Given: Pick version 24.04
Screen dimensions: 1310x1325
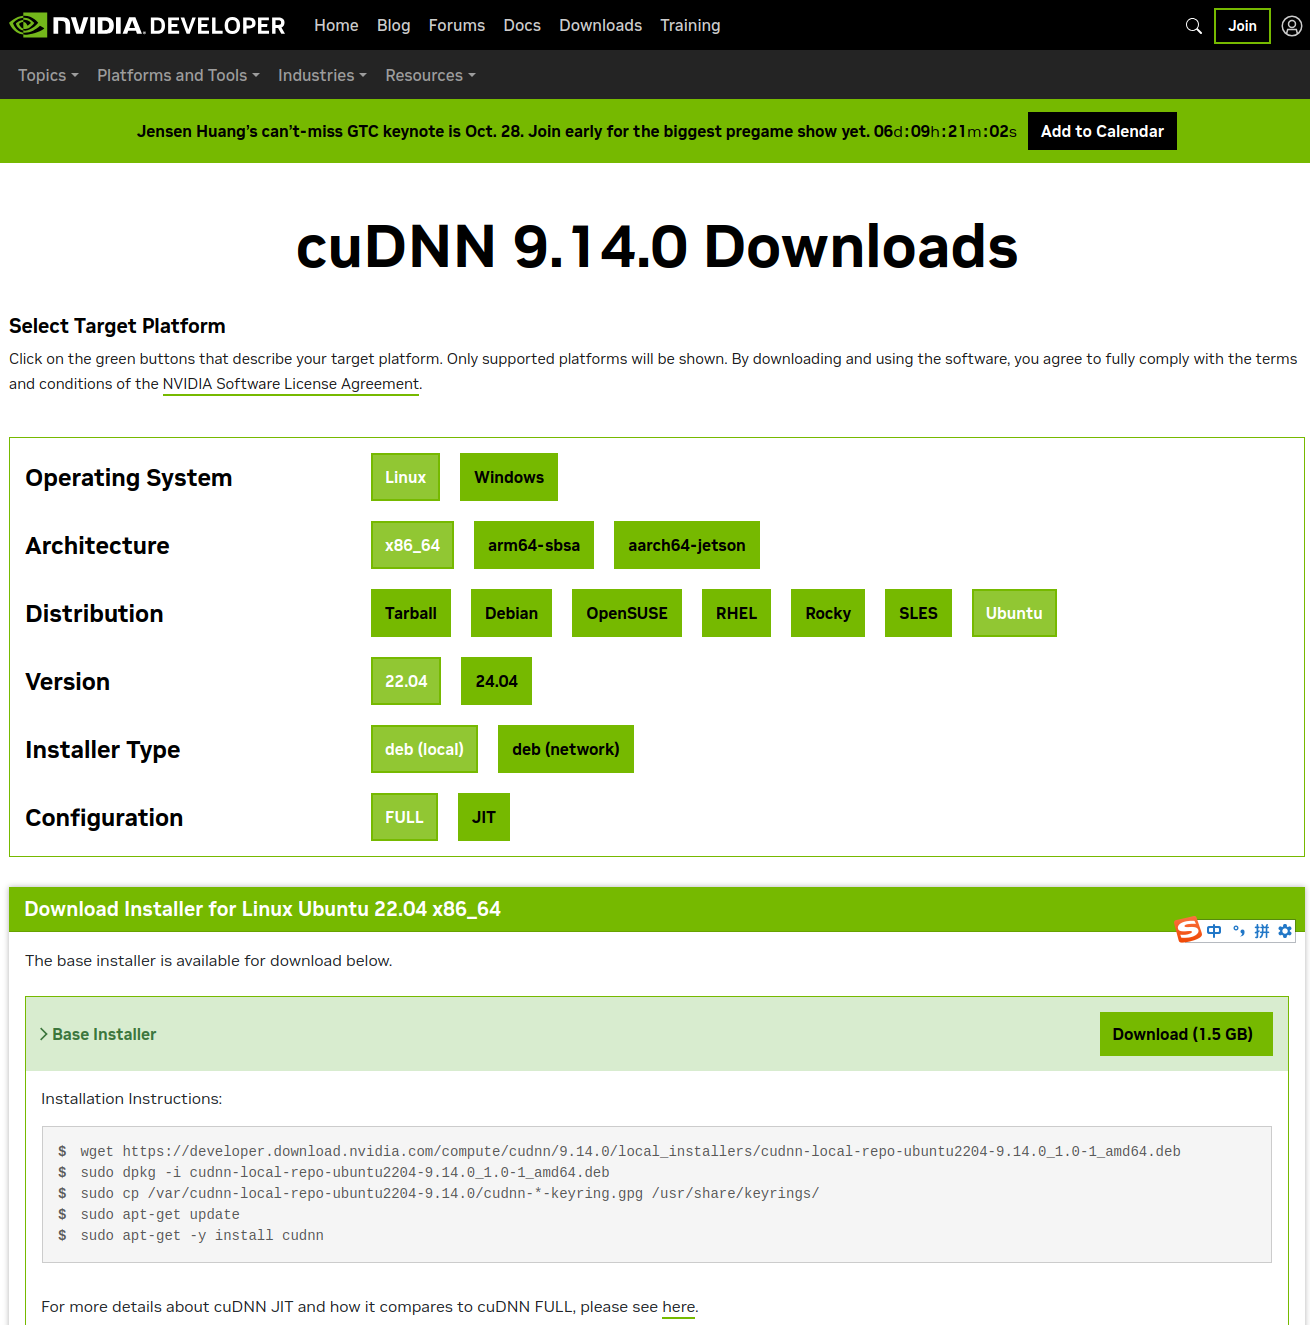Looking at the screenshot, I should pyautogui.click(x=496, y=681).
